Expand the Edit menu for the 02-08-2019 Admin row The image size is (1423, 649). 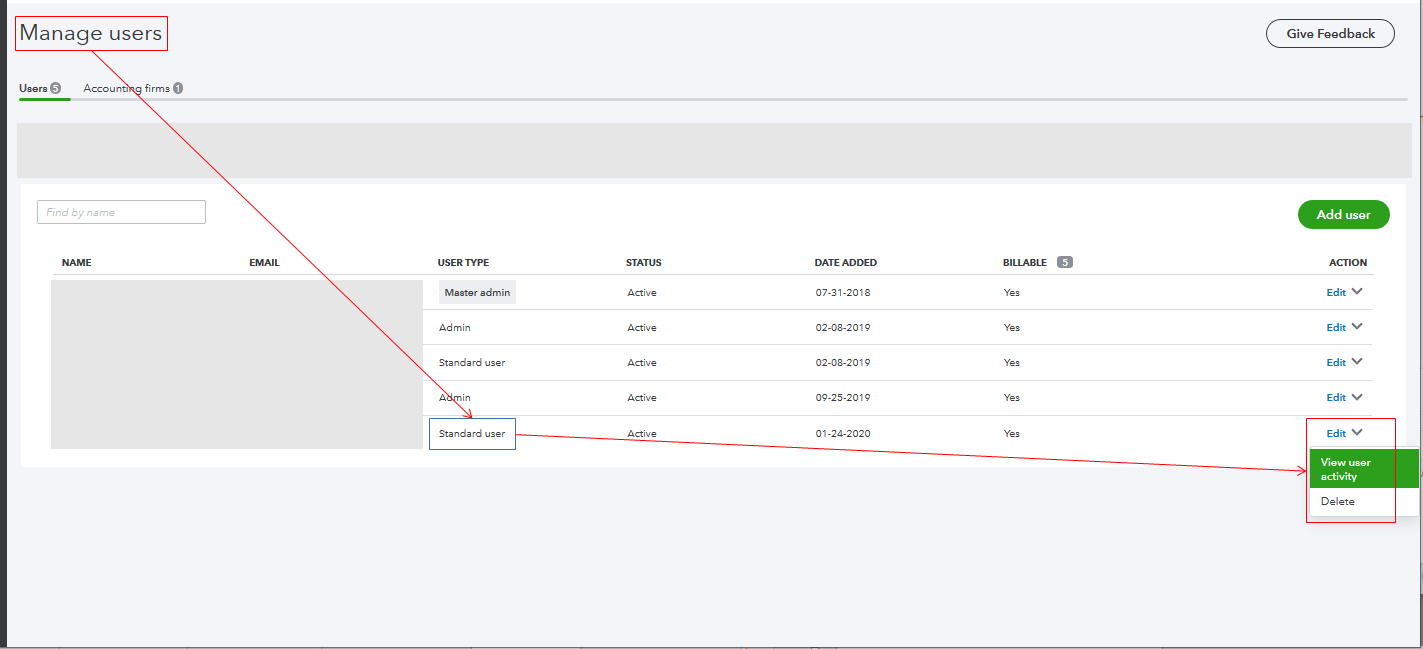coord(1356,326)
